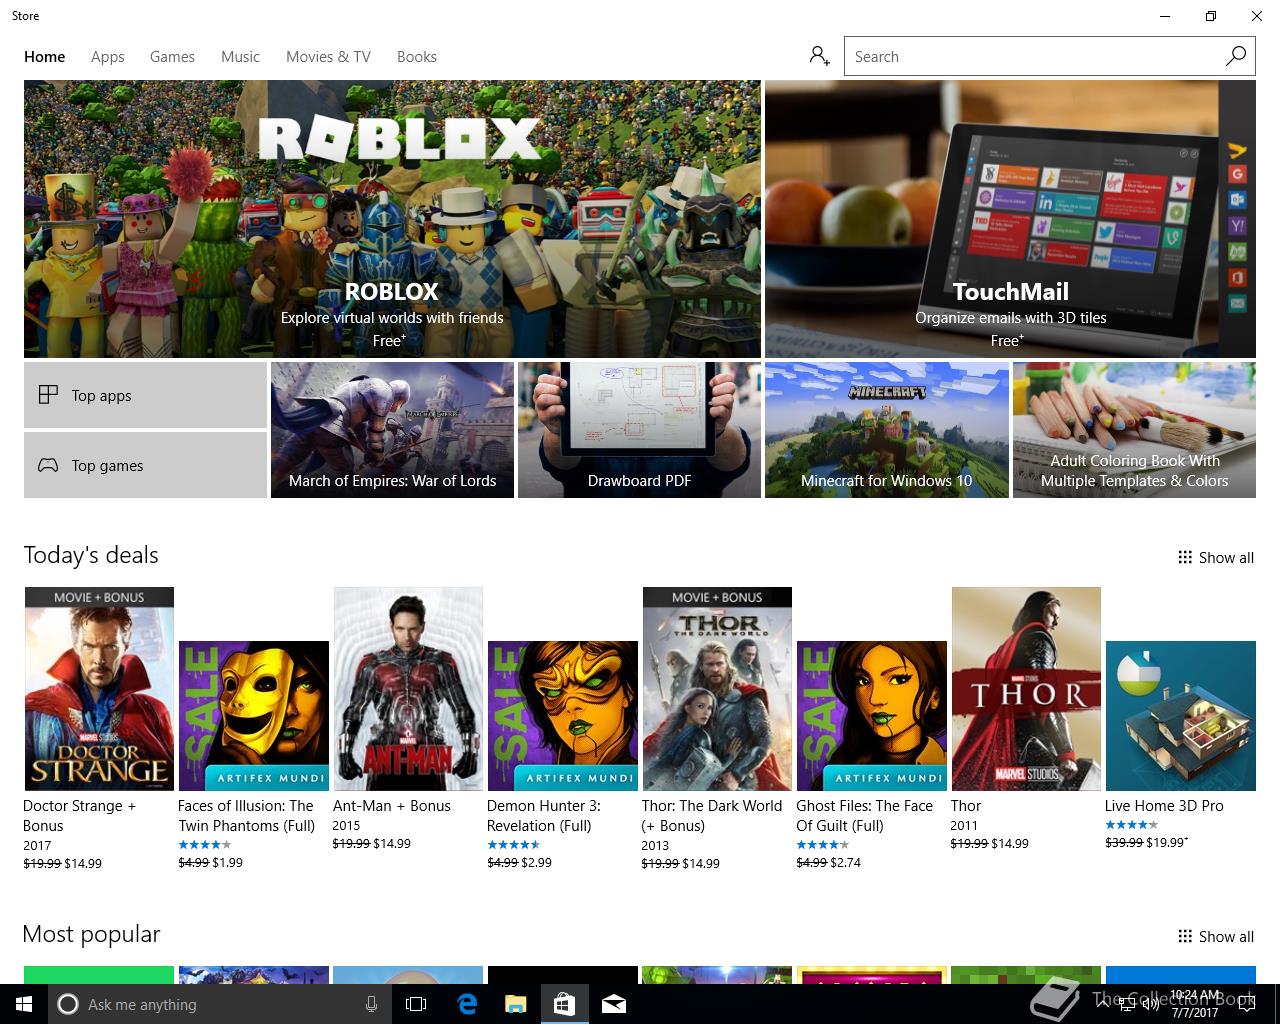Open Ghost Files: The Face Of Guilt

click(871, 716)
